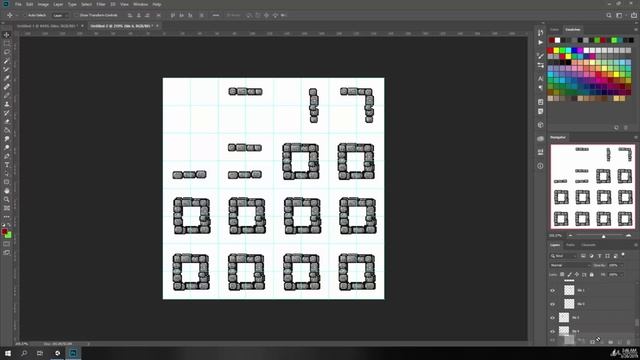Image resolution: width=640 pixels, height=360 pixels.
Task: Open the Edit Toolbar three-dots button
Action: (x=7, y=217)
